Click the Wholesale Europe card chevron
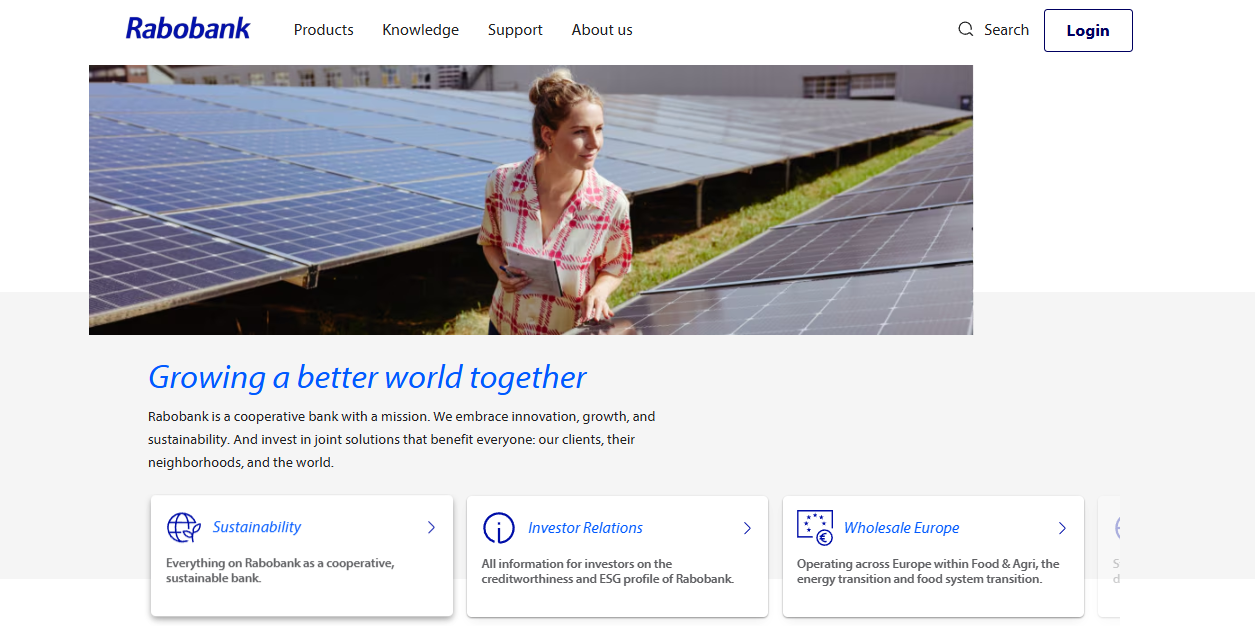 point(1062,528)
